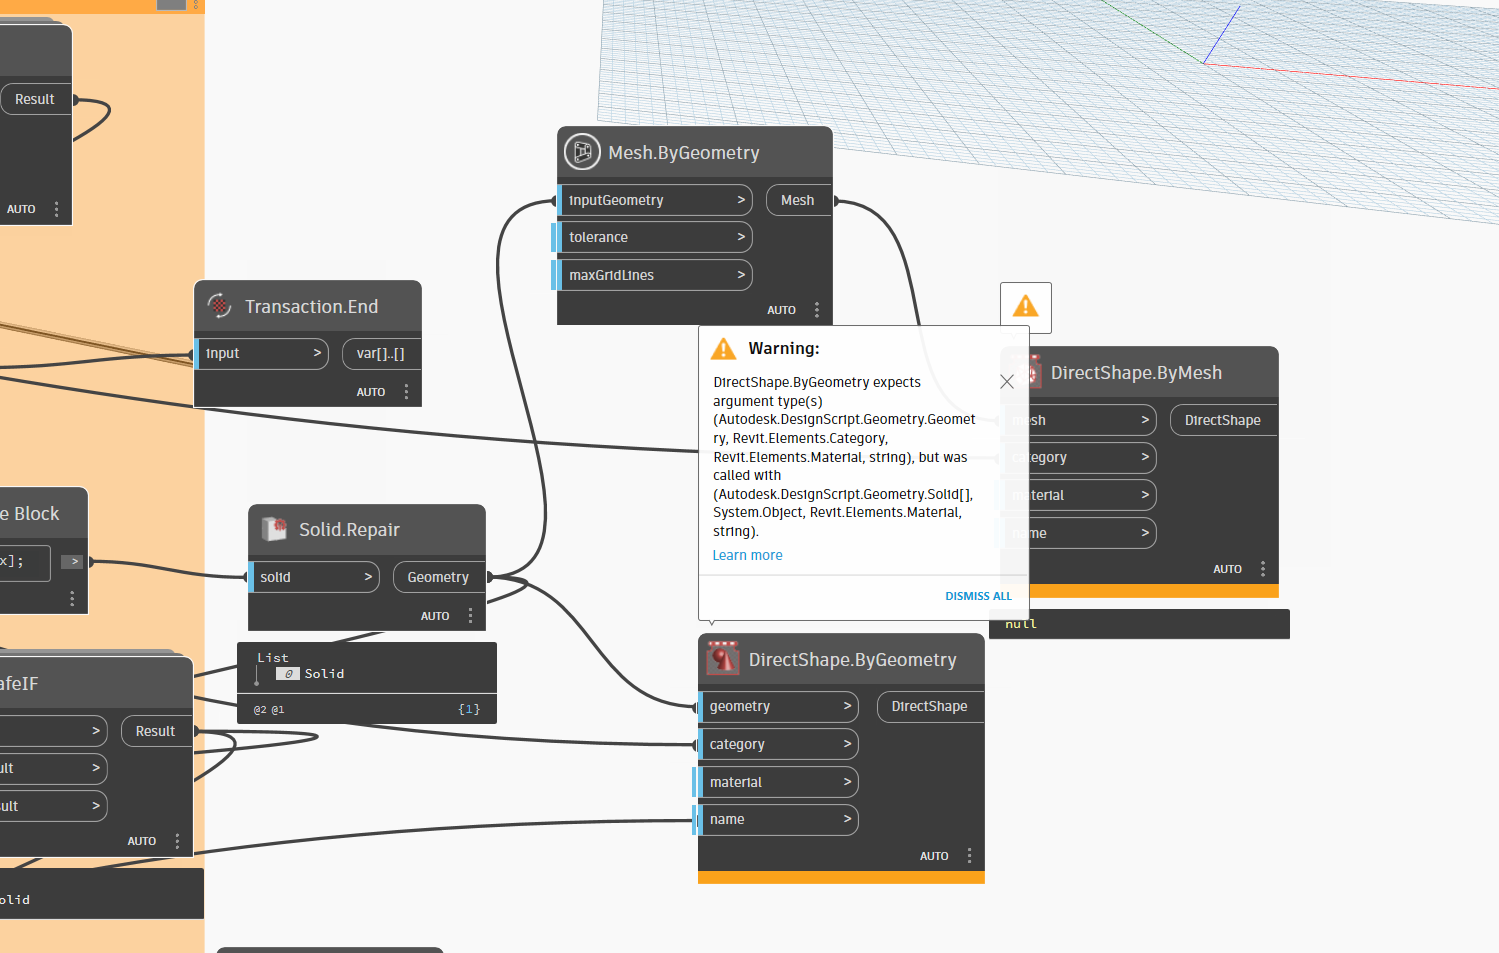
Task: Expand the Transaction.End input port chevron
Action: pos(317,353)
